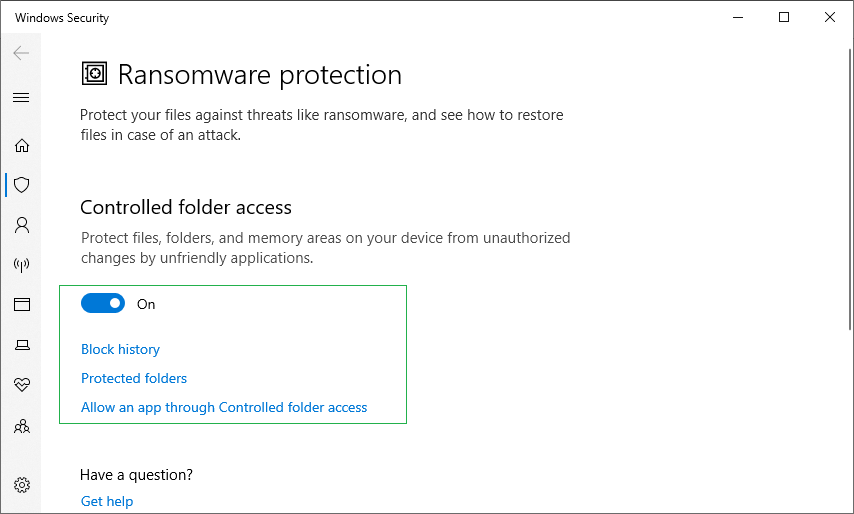Open Account protection person icon
Screen dimensions: 854x514
[x=22, y=225]
